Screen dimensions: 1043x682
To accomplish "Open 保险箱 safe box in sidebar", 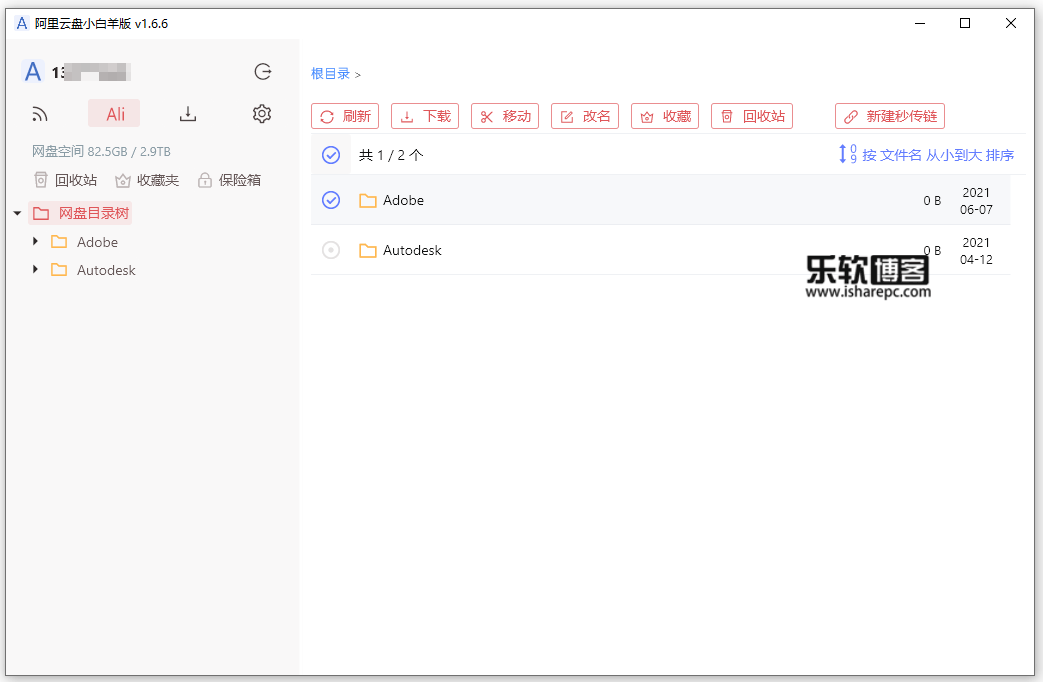I will tap(229, 180).
